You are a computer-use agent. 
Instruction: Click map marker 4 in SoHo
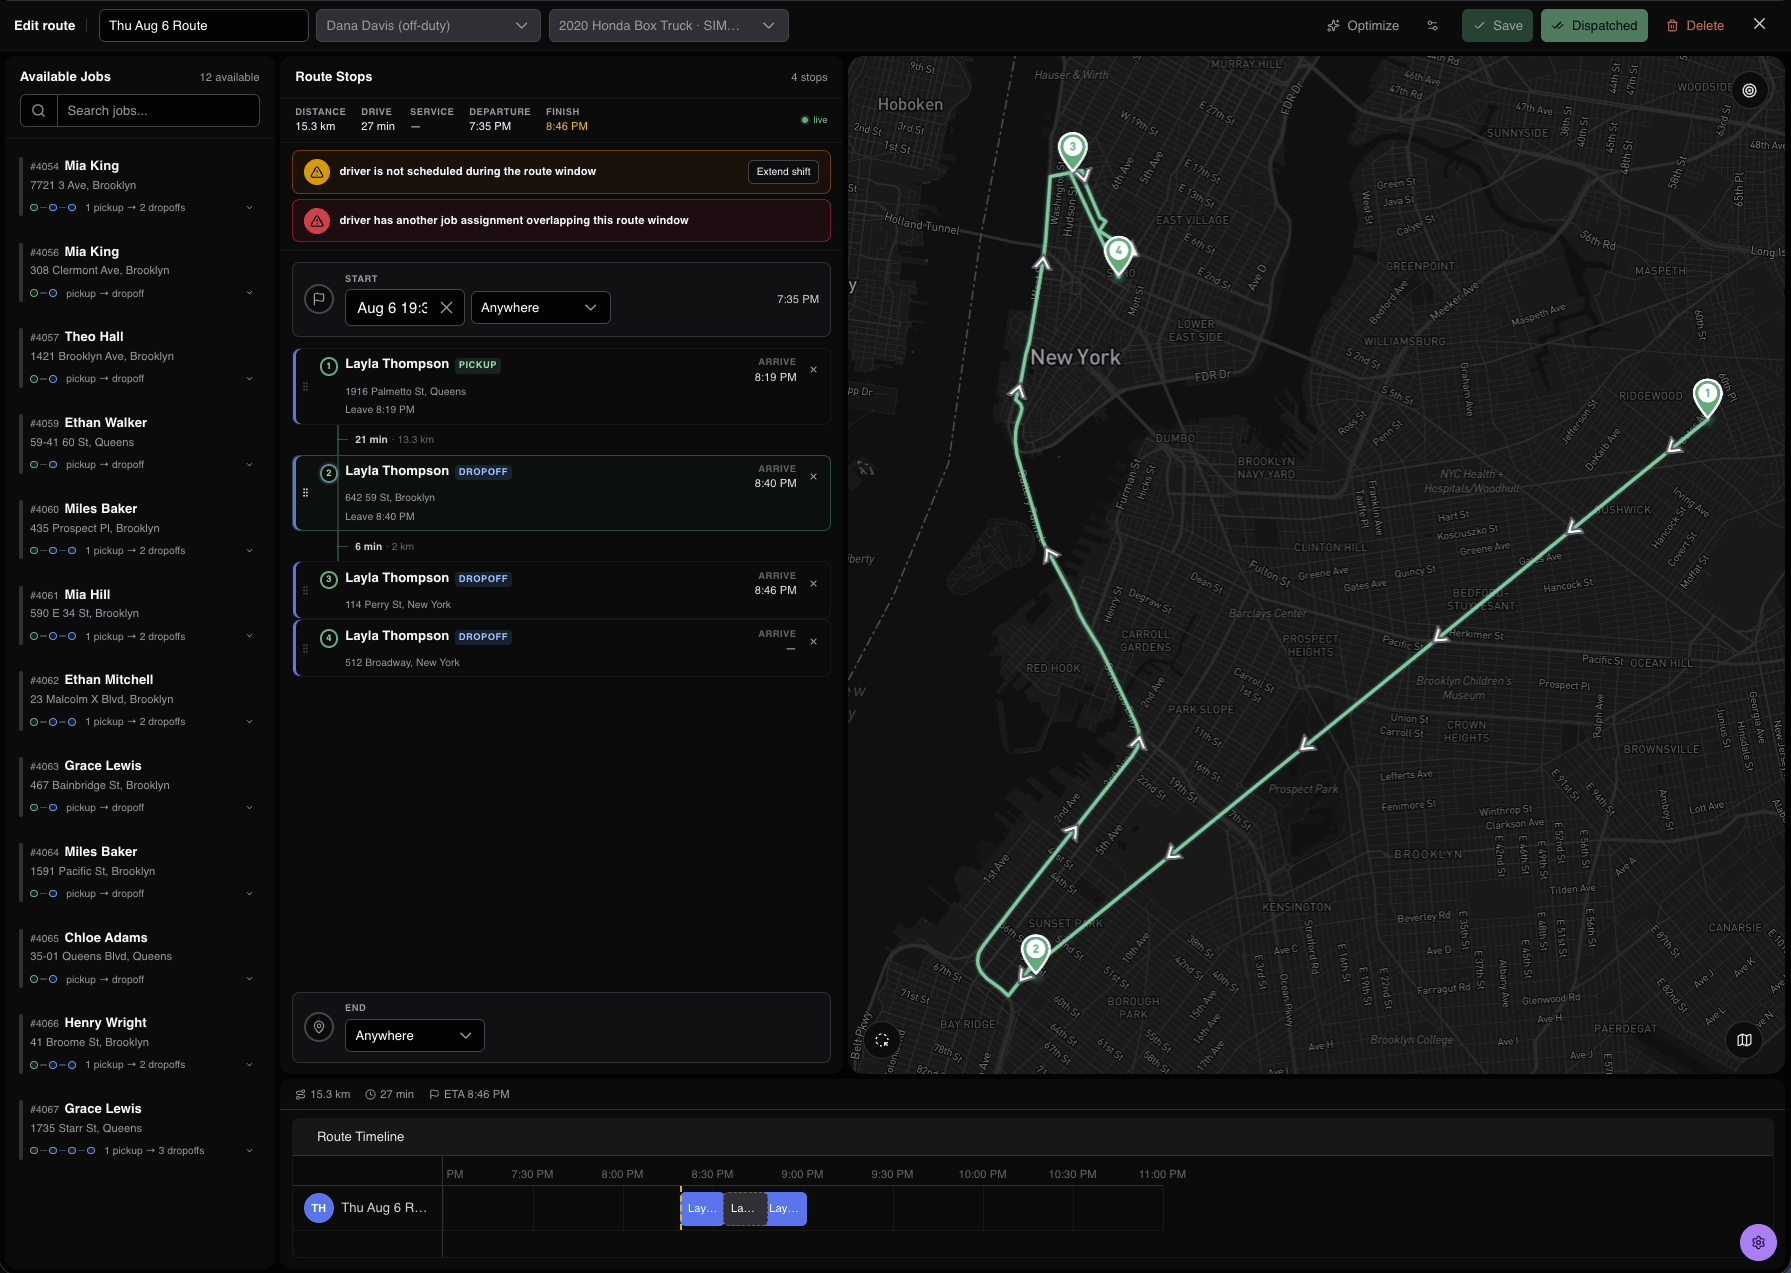pyautogui.click(x=1119, y=254)
